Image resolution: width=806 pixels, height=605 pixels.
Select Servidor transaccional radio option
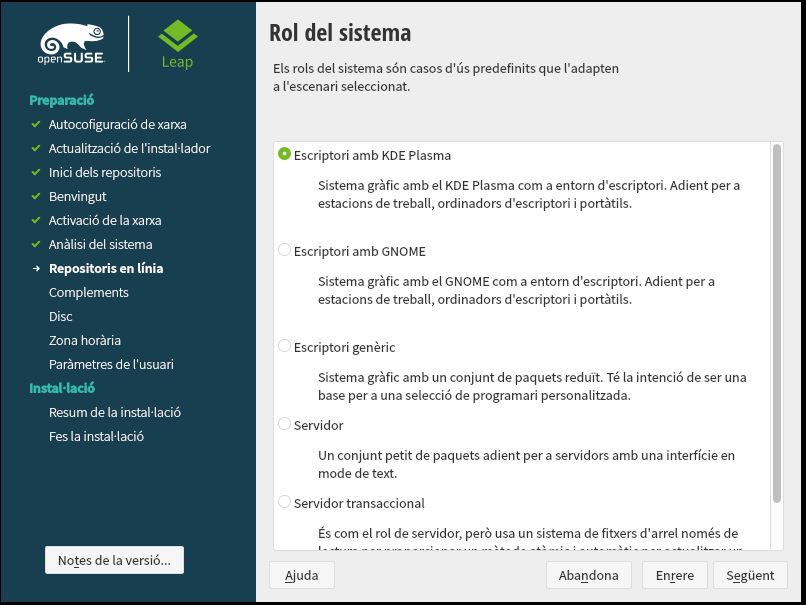click(x=285, y=503)
